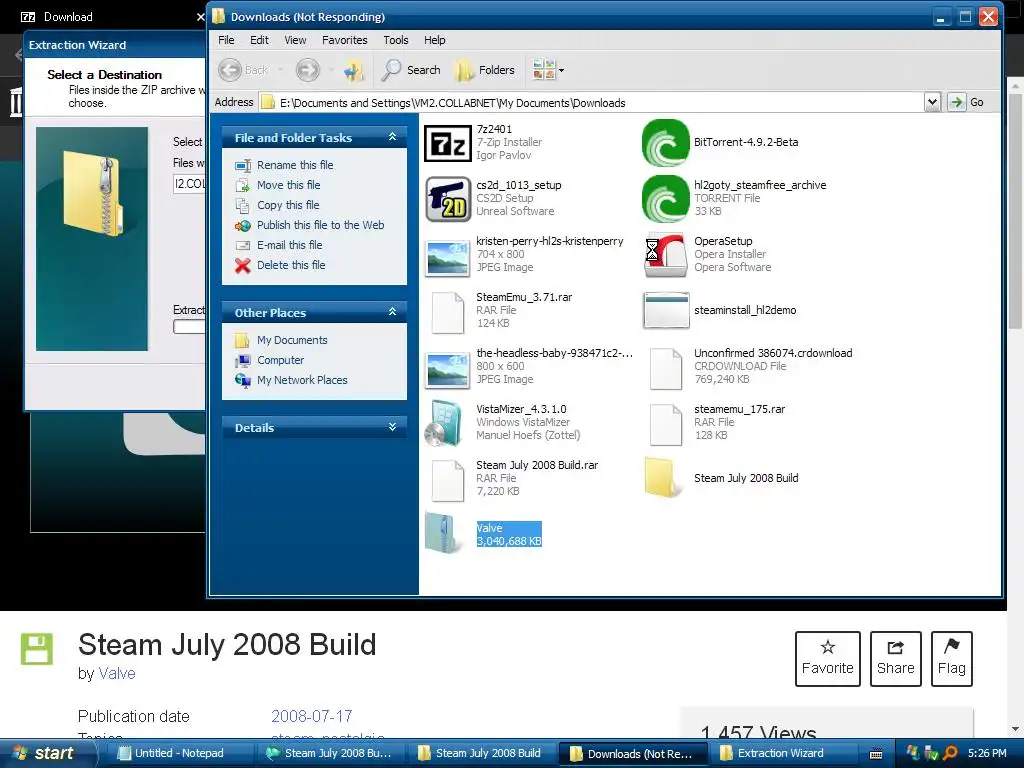
Task: Open the File menu
Action: 226,40
